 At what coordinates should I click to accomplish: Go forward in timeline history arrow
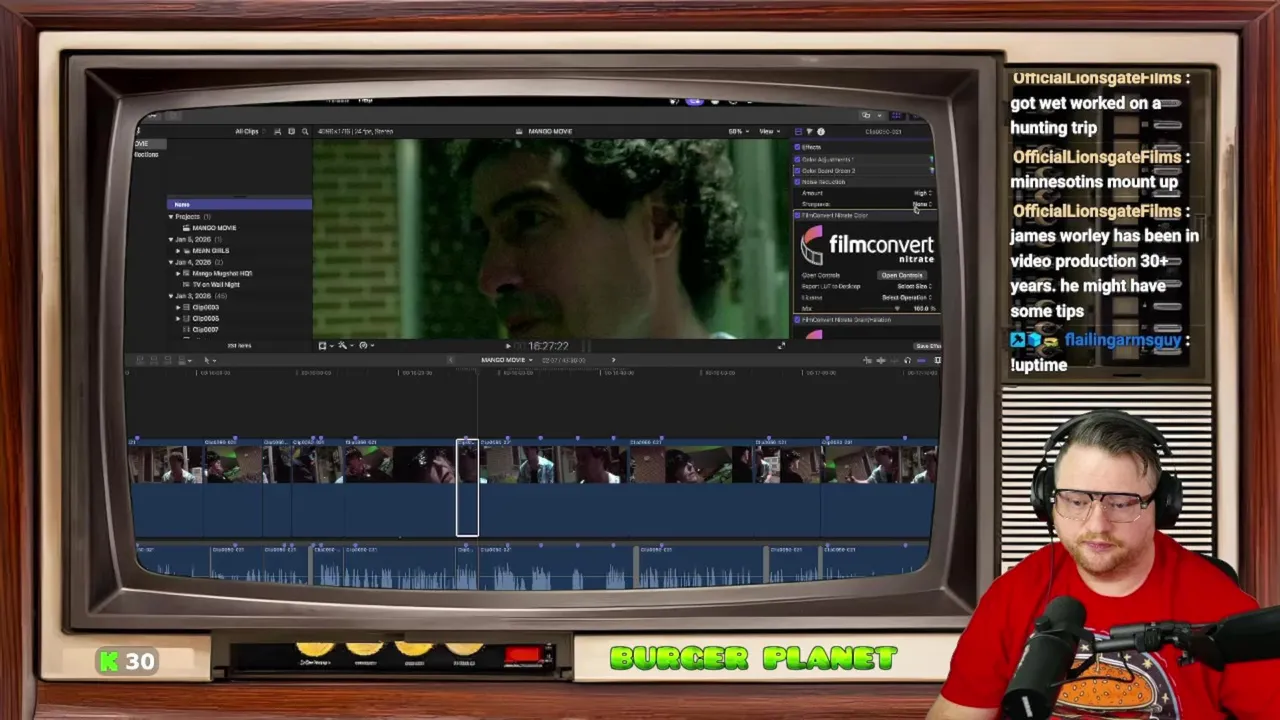[x=613, y=360]
